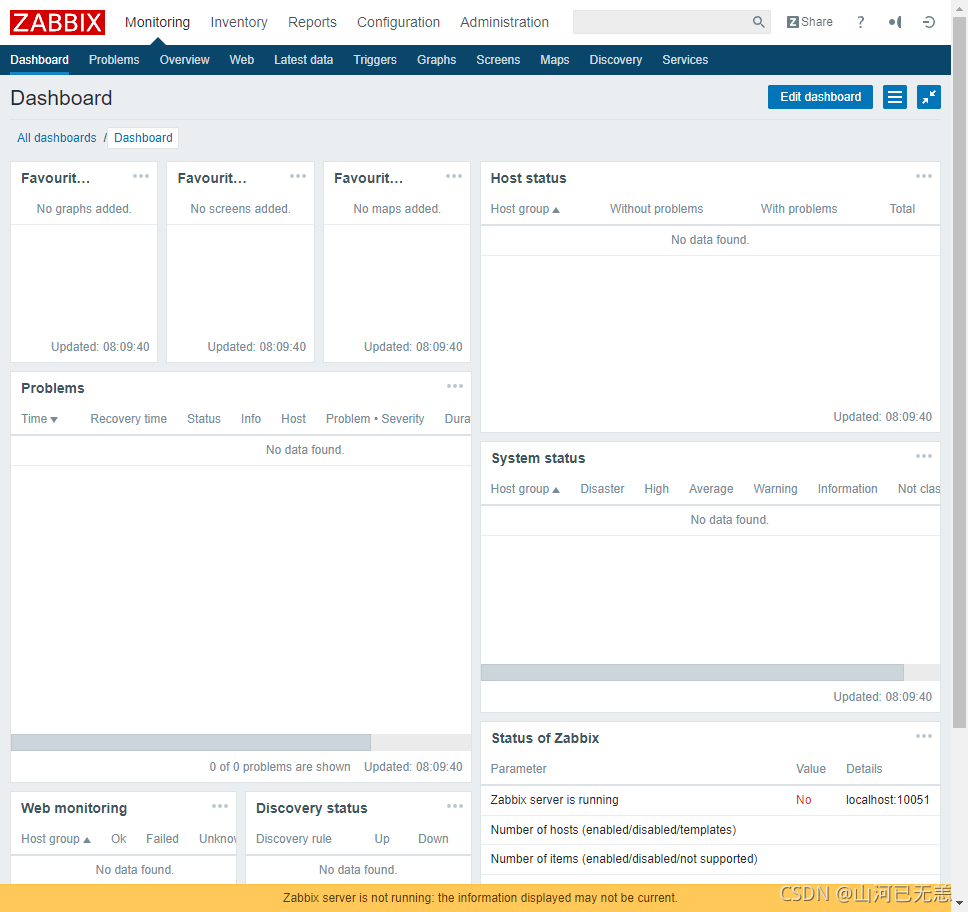Viewport: 968px width, 912px height.
Task: Go to the Web submenu tab
Action: point(241,60)
